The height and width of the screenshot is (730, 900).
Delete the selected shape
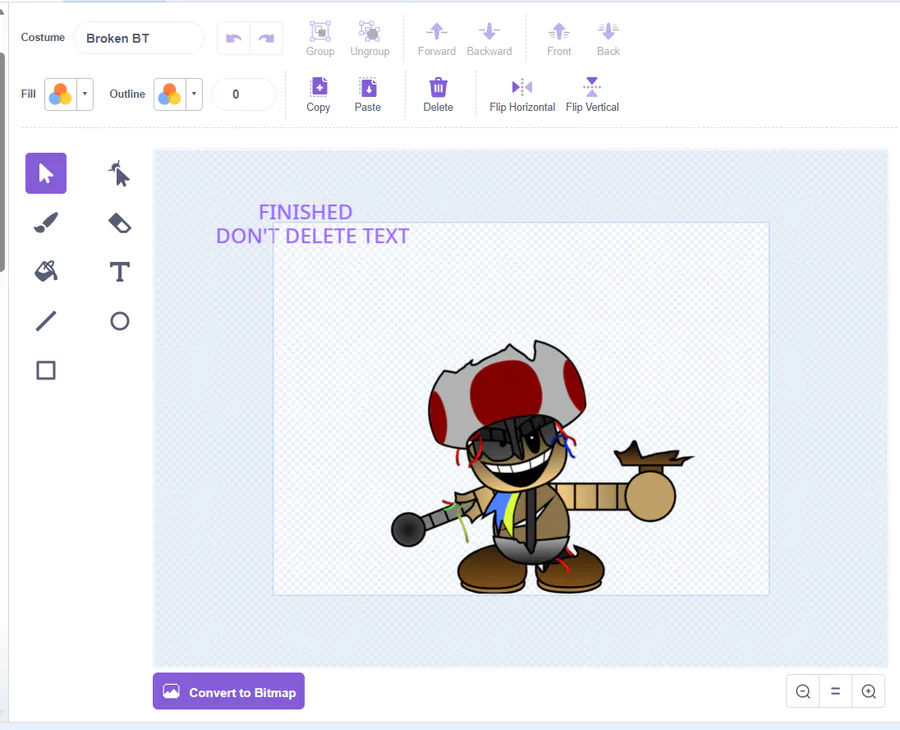438,95
